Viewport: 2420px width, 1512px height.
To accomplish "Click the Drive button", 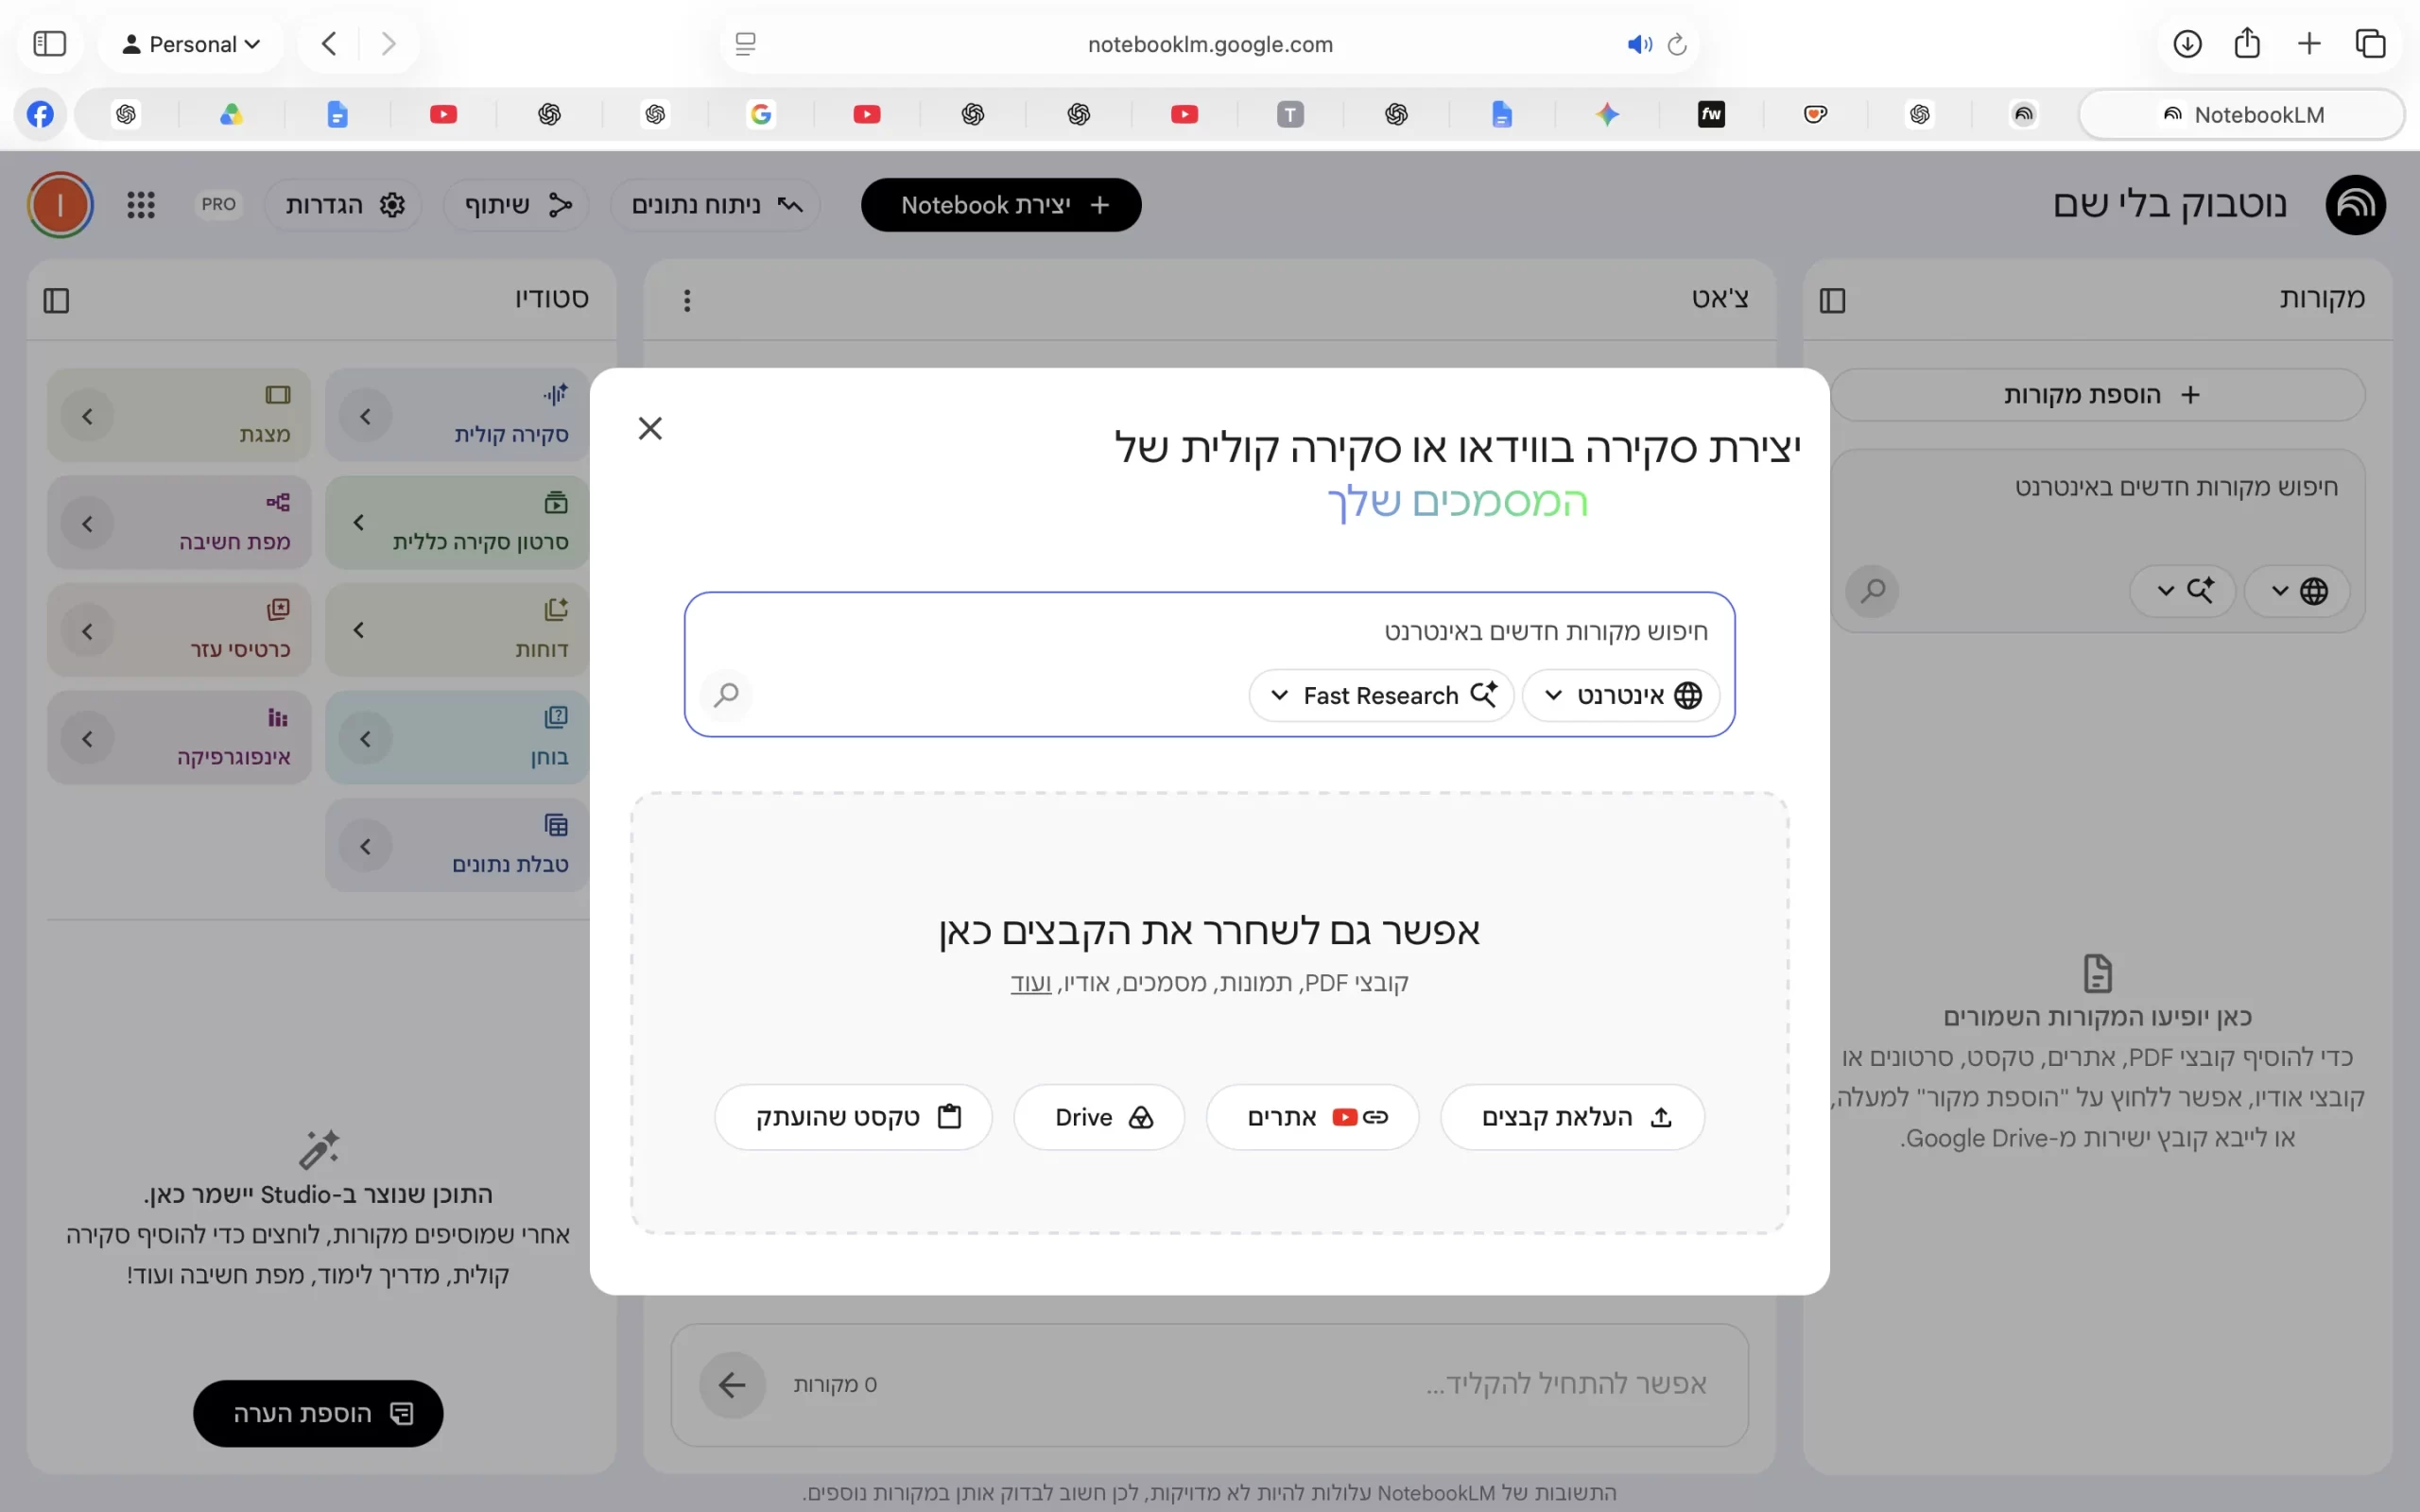I will click(x=1099, y=1117).
